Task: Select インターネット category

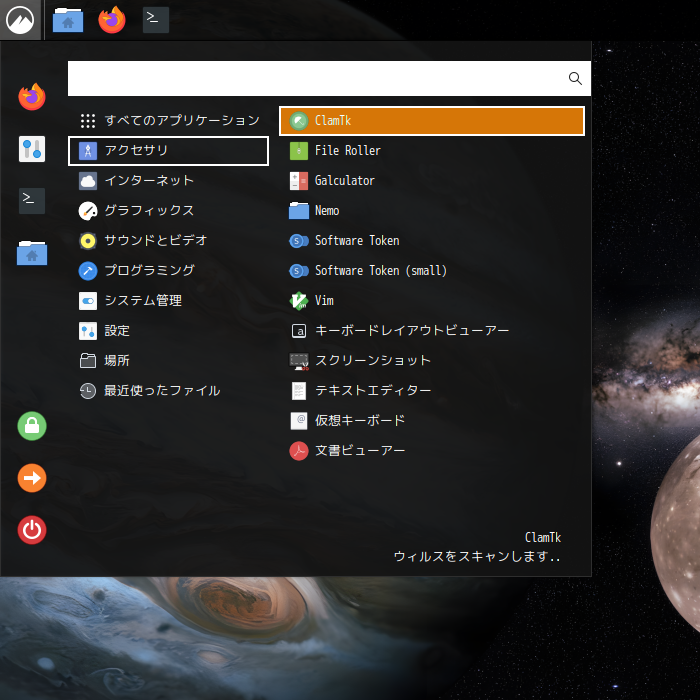Action: pyautogui.click(x=148, y=181)
